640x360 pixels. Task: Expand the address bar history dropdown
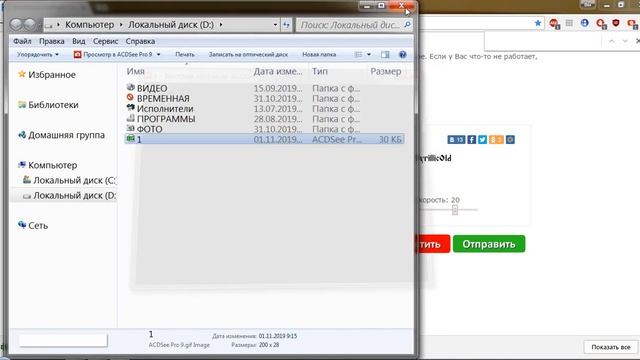click(x=275, y=25)
